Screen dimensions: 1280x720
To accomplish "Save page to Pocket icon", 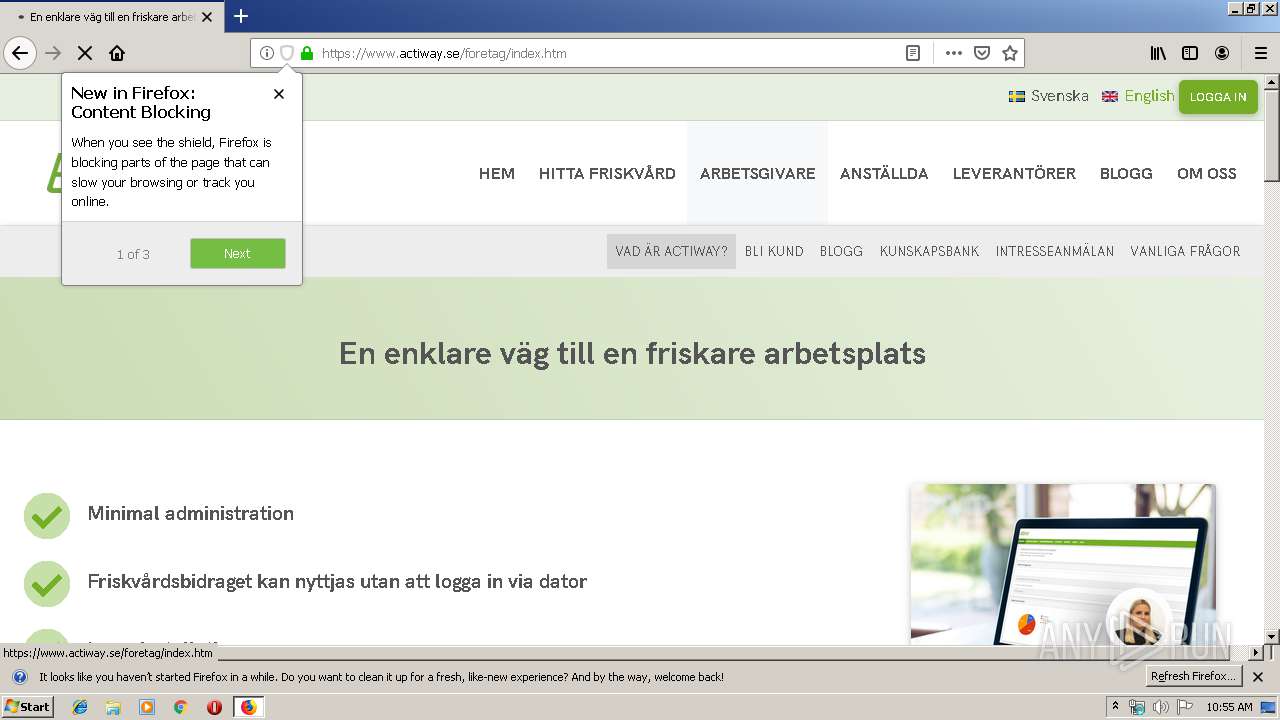I will pos(982,53).
